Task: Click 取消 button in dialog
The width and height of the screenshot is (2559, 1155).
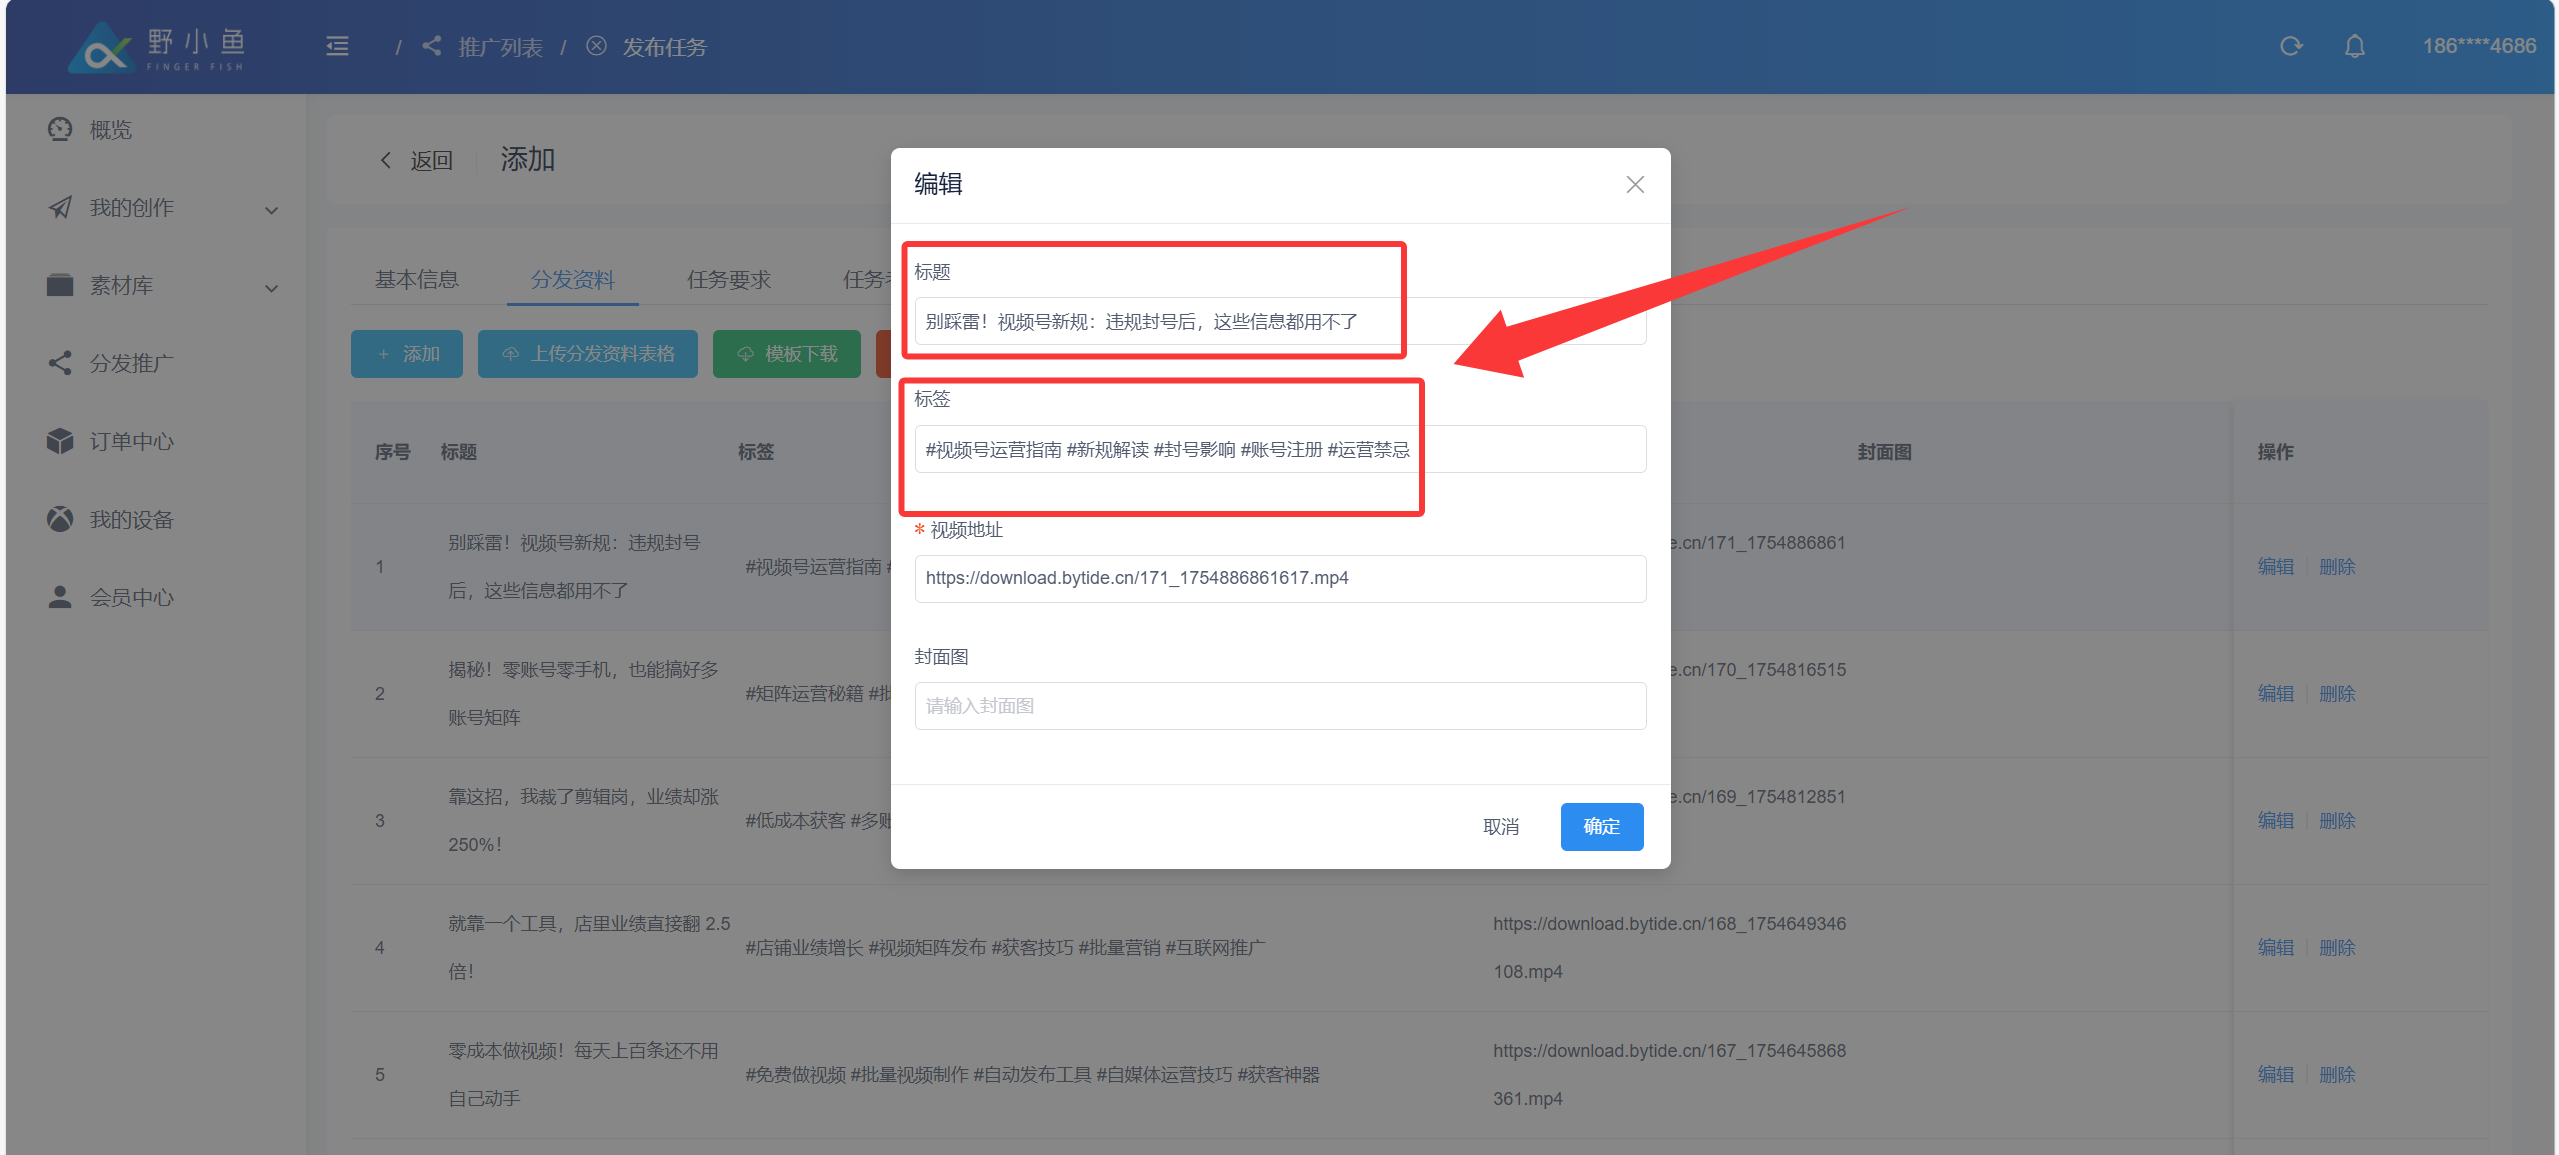Action: (1500, 826)
